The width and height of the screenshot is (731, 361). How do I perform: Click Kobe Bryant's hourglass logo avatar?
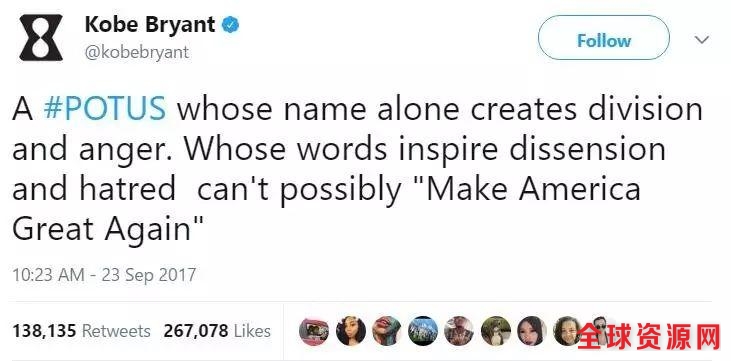coord(41,37)
